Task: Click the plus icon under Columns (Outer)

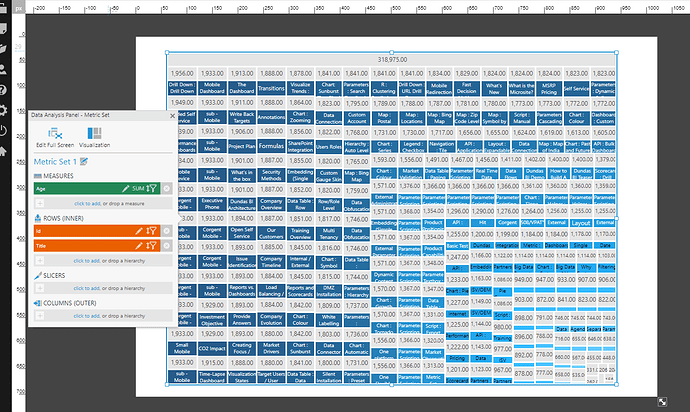Action: click(40, 316)
